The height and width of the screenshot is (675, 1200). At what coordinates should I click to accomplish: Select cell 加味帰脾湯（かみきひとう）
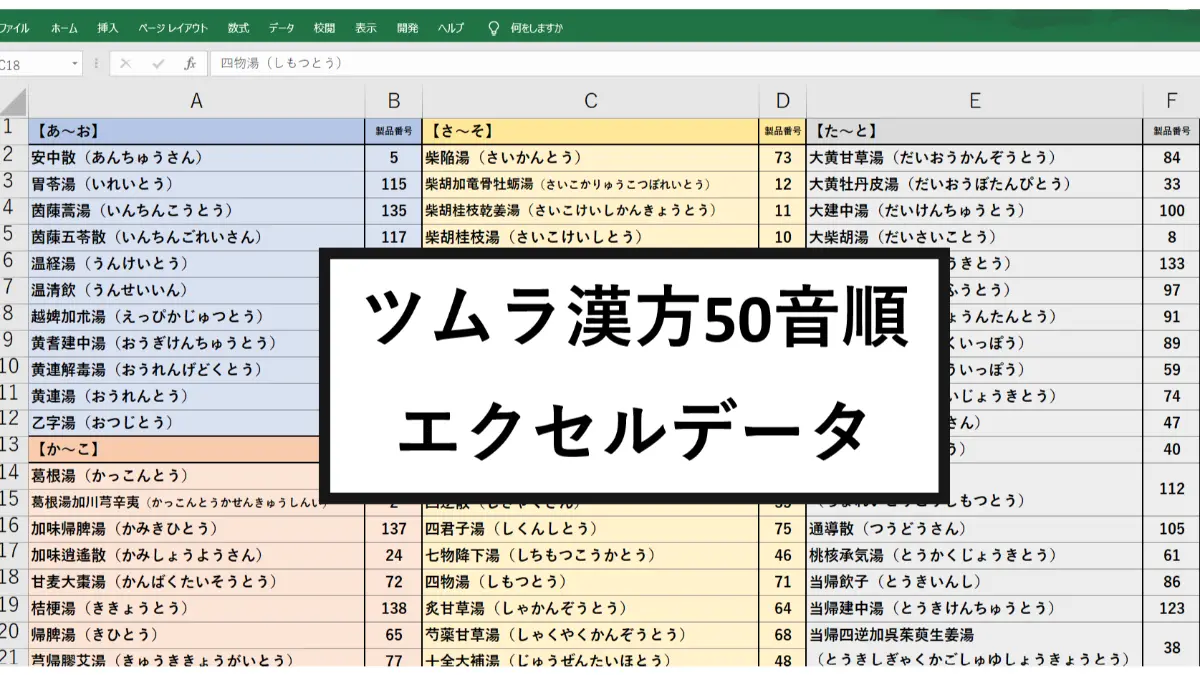(196, 528)
